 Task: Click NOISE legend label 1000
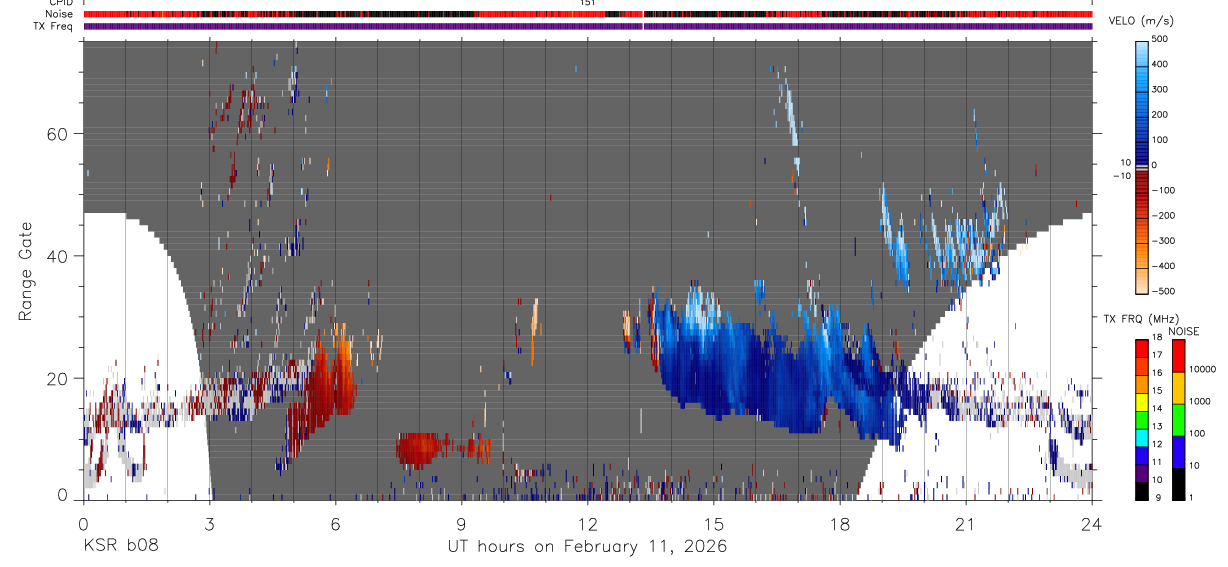1198,402
